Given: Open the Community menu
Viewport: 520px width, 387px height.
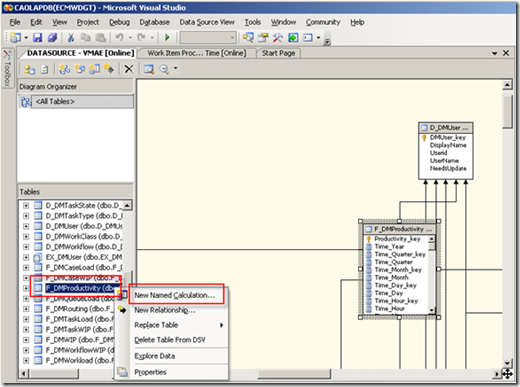Looking at the screenshot, I should 323,22.
